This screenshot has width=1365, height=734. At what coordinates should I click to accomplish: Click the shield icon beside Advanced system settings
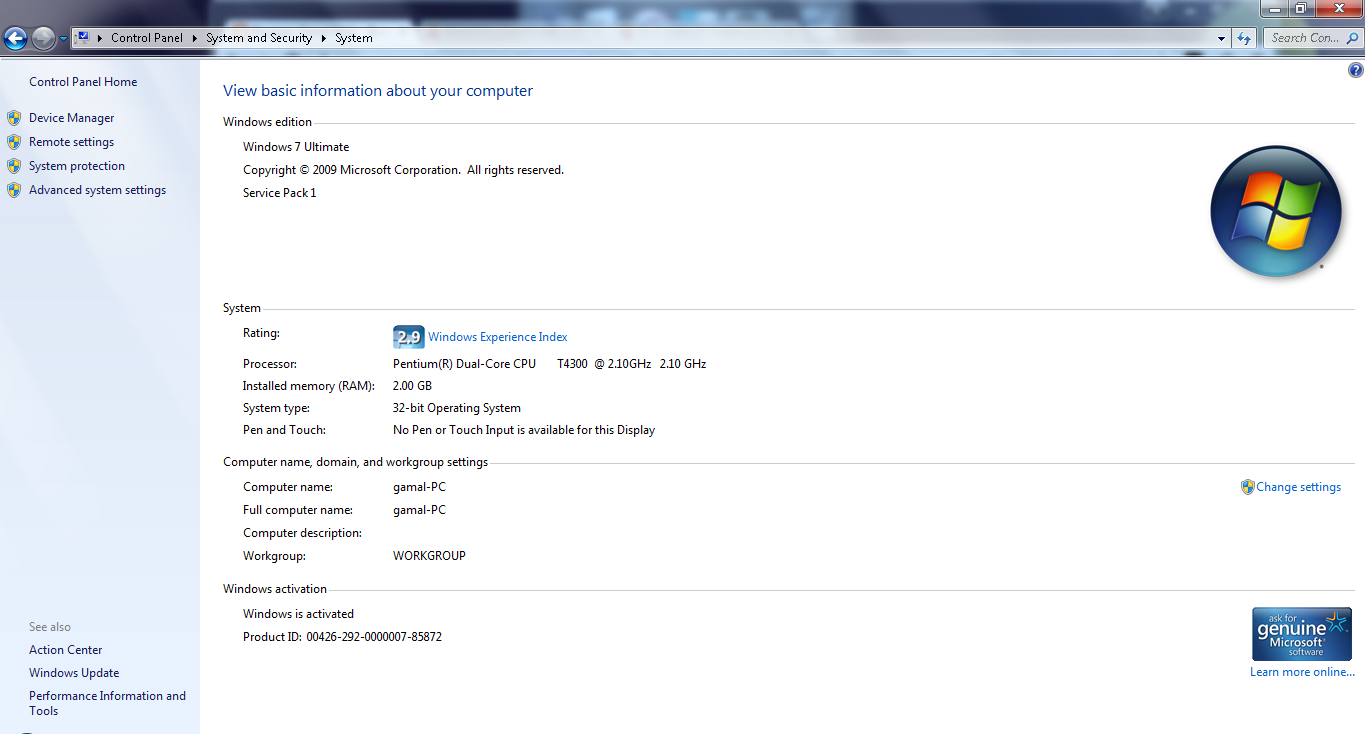14,190
